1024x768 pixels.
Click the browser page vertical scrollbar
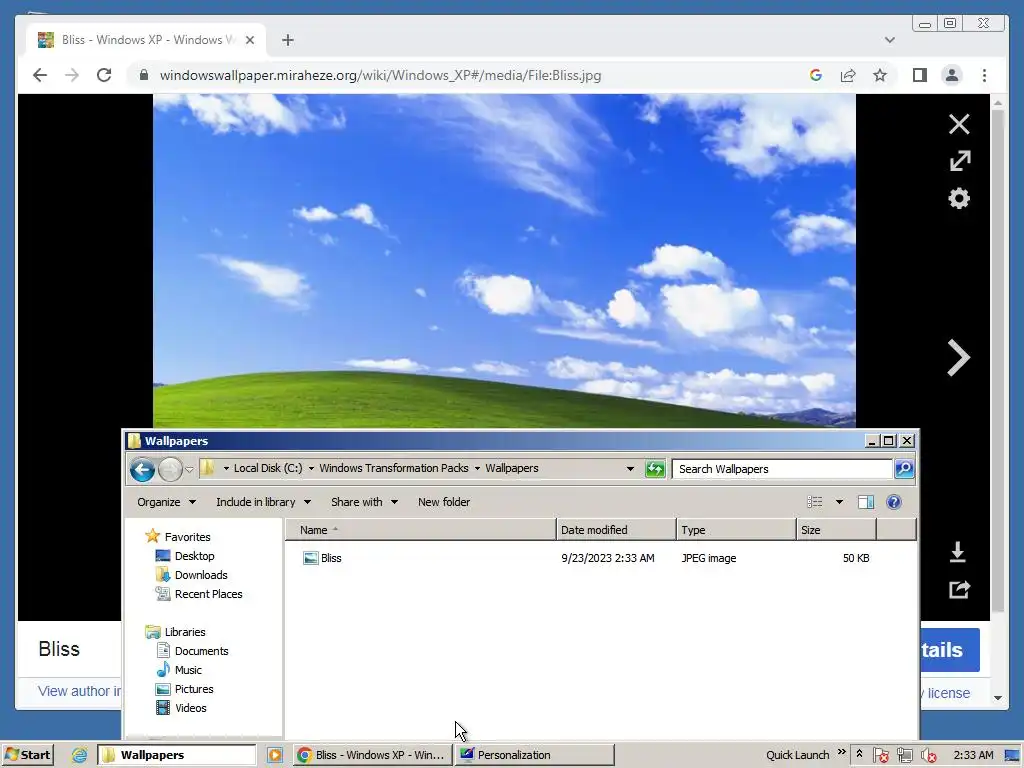click(x=998, y=360)
